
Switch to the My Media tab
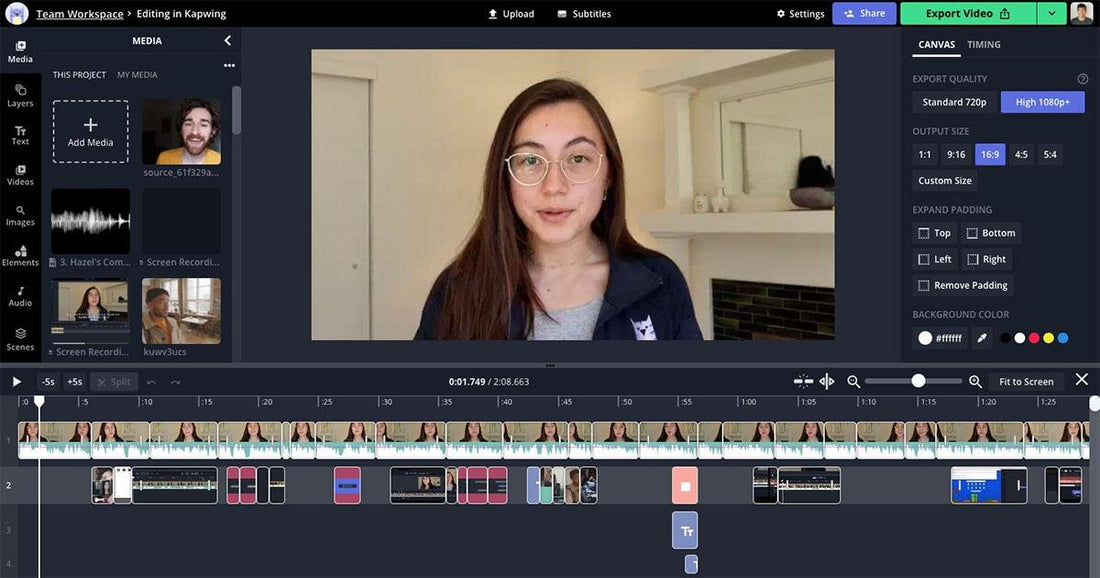(137, 75)
